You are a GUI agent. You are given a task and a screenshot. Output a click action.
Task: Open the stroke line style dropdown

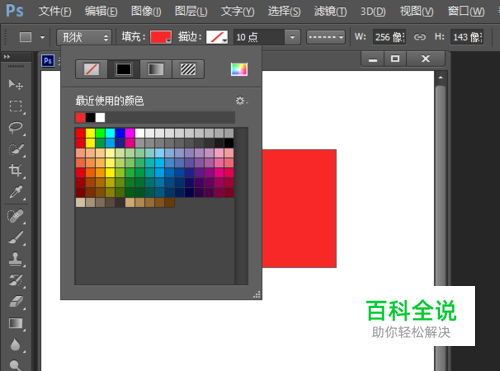326,37
